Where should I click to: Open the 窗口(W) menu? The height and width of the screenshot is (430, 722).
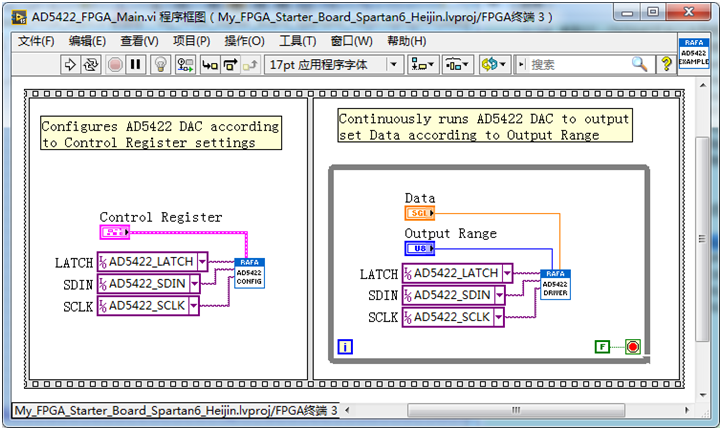(351, 41)
